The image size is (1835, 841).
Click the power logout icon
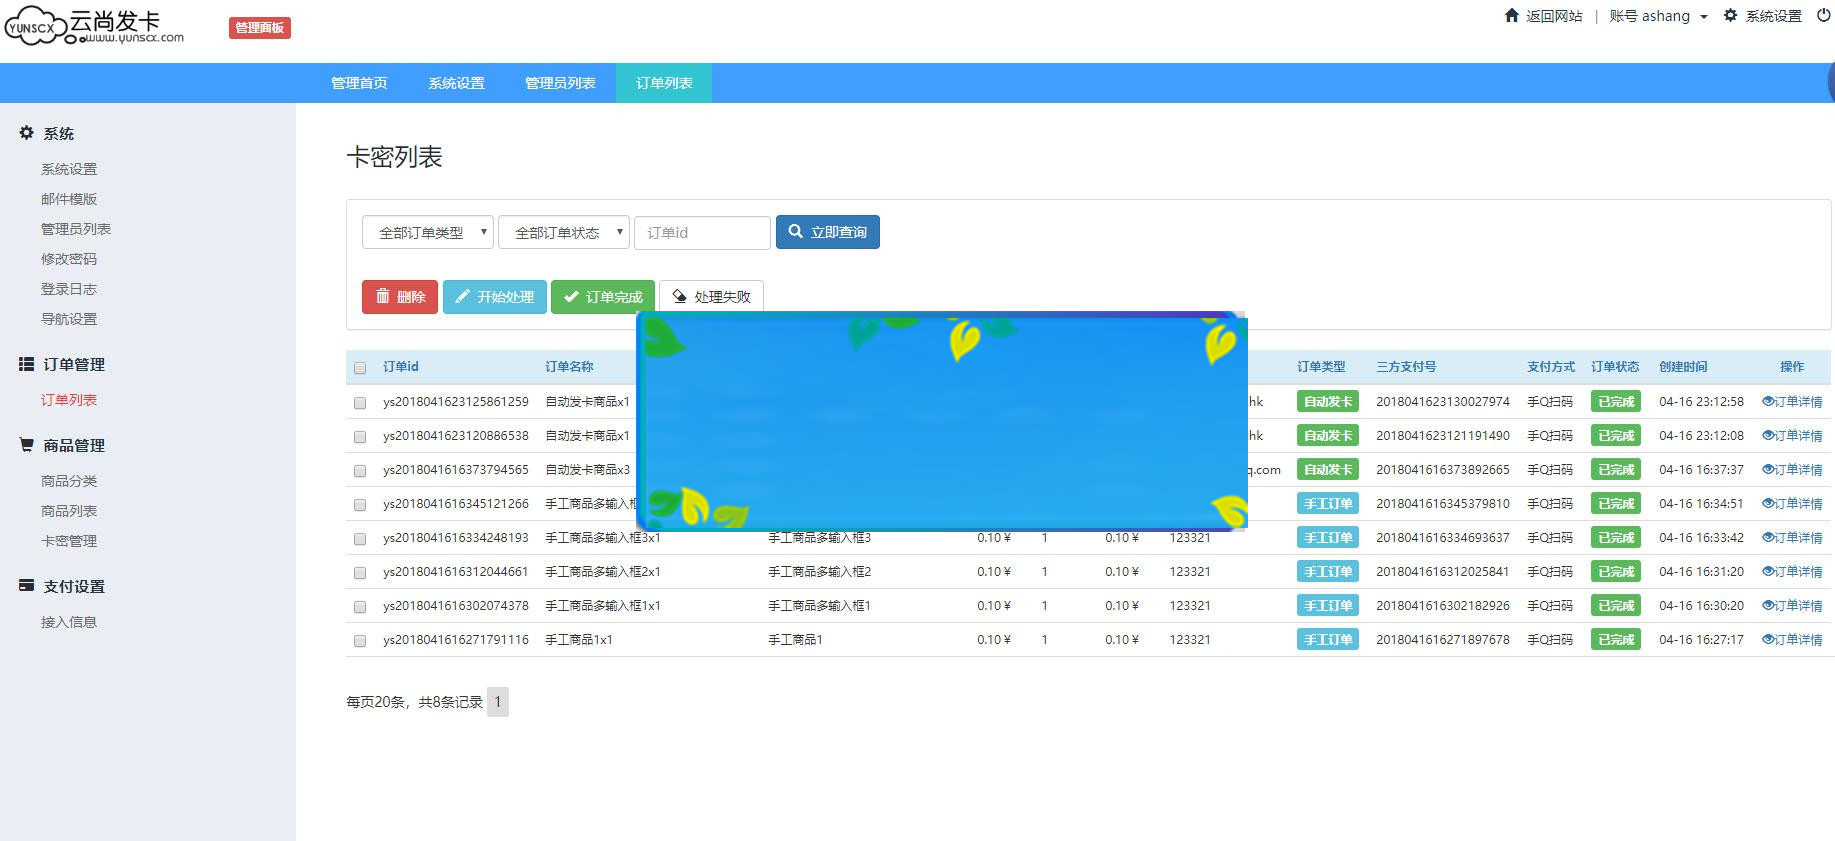click(x=1823, y=15)
